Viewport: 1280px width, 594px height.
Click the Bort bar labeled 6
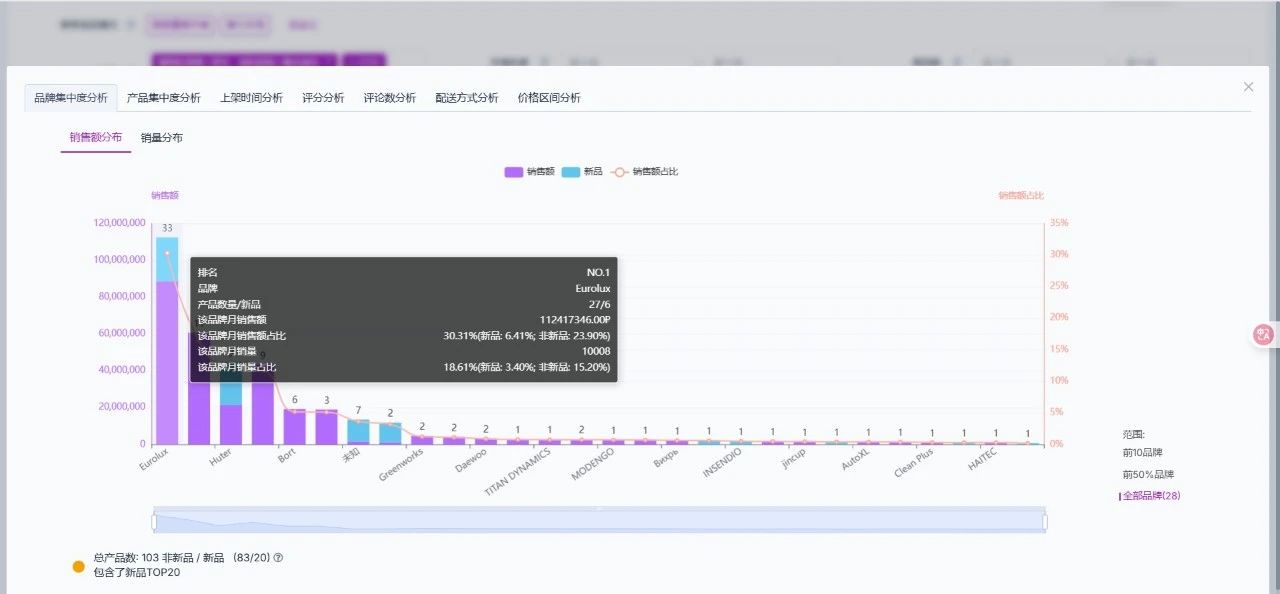click(x=294, y=427)
